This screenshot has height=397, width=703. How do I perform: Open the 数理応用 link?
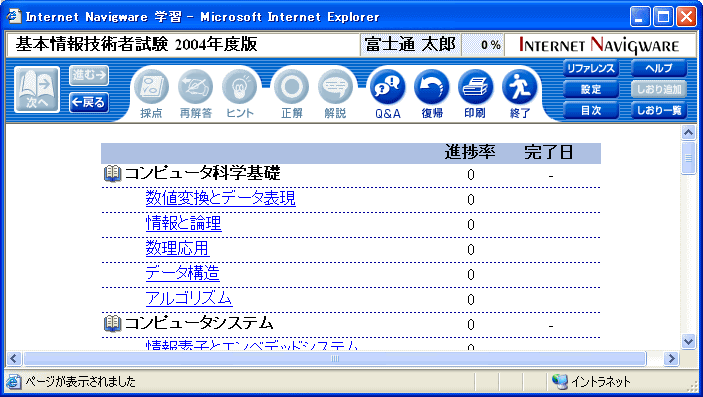pos(178,248)
